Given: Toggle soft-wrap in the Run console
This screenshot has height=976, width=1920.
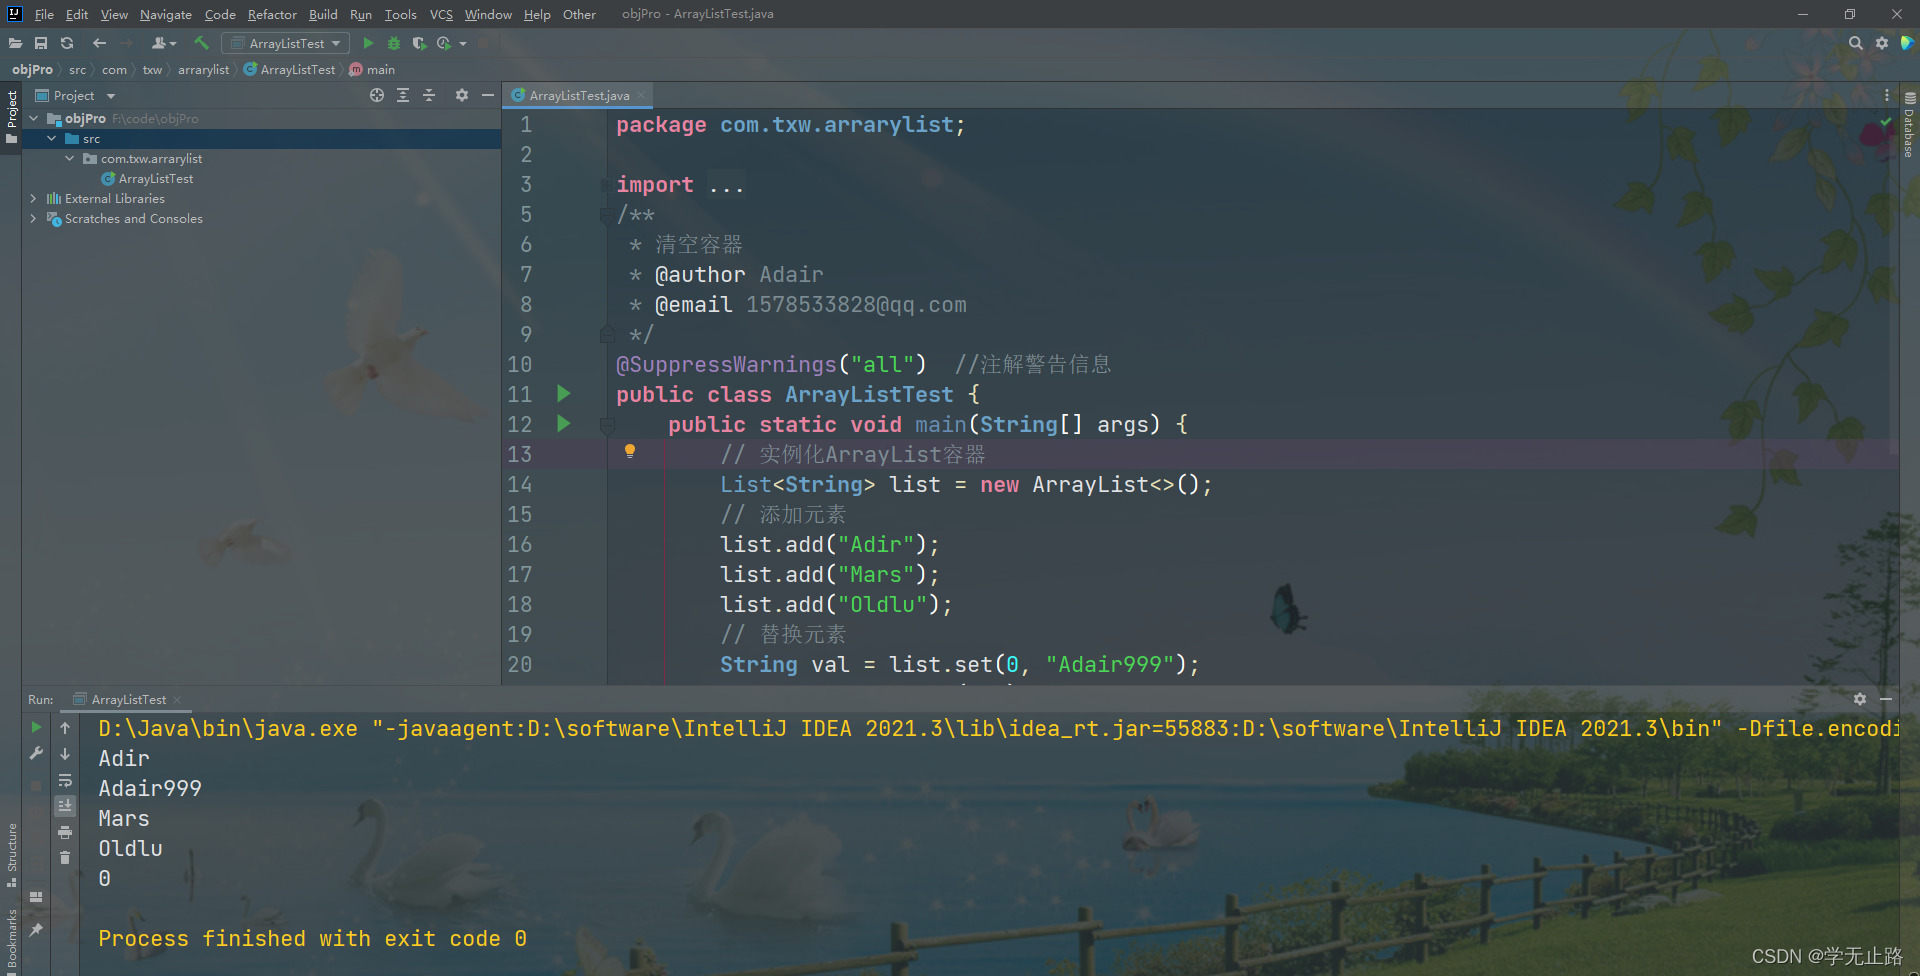Looking at the screenshot, I should click(65, 780).
